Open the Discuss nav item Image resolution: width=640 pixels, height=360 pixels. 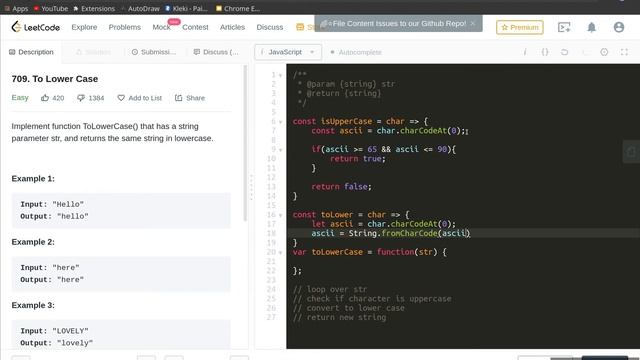point(269,27)
